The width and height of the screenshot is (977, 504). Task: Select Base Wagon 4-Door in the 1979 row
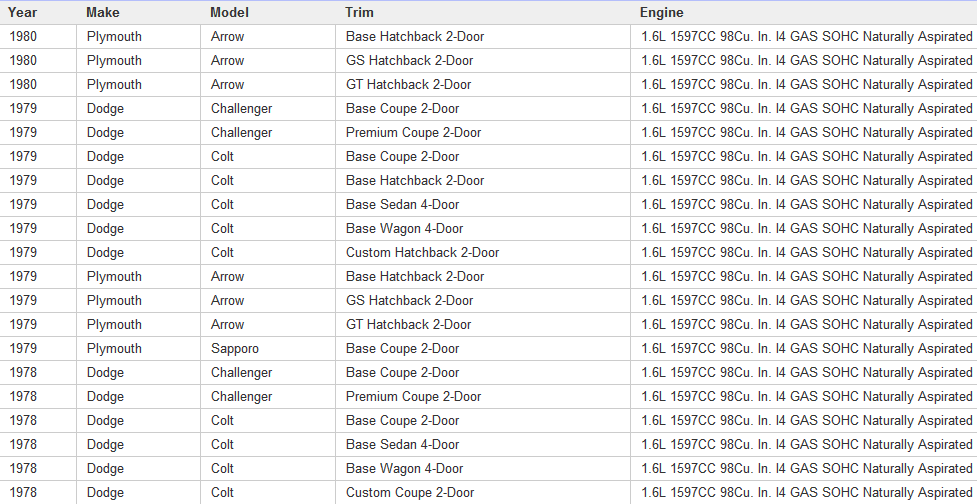click(x=404, y=228)
